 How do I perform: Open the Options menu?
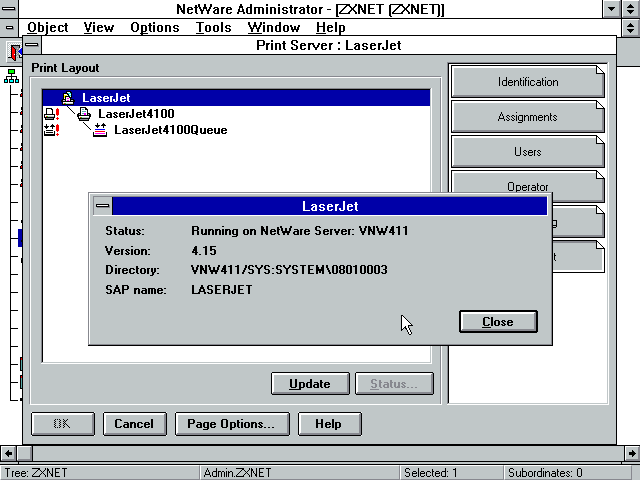click(x=155, y=27)
